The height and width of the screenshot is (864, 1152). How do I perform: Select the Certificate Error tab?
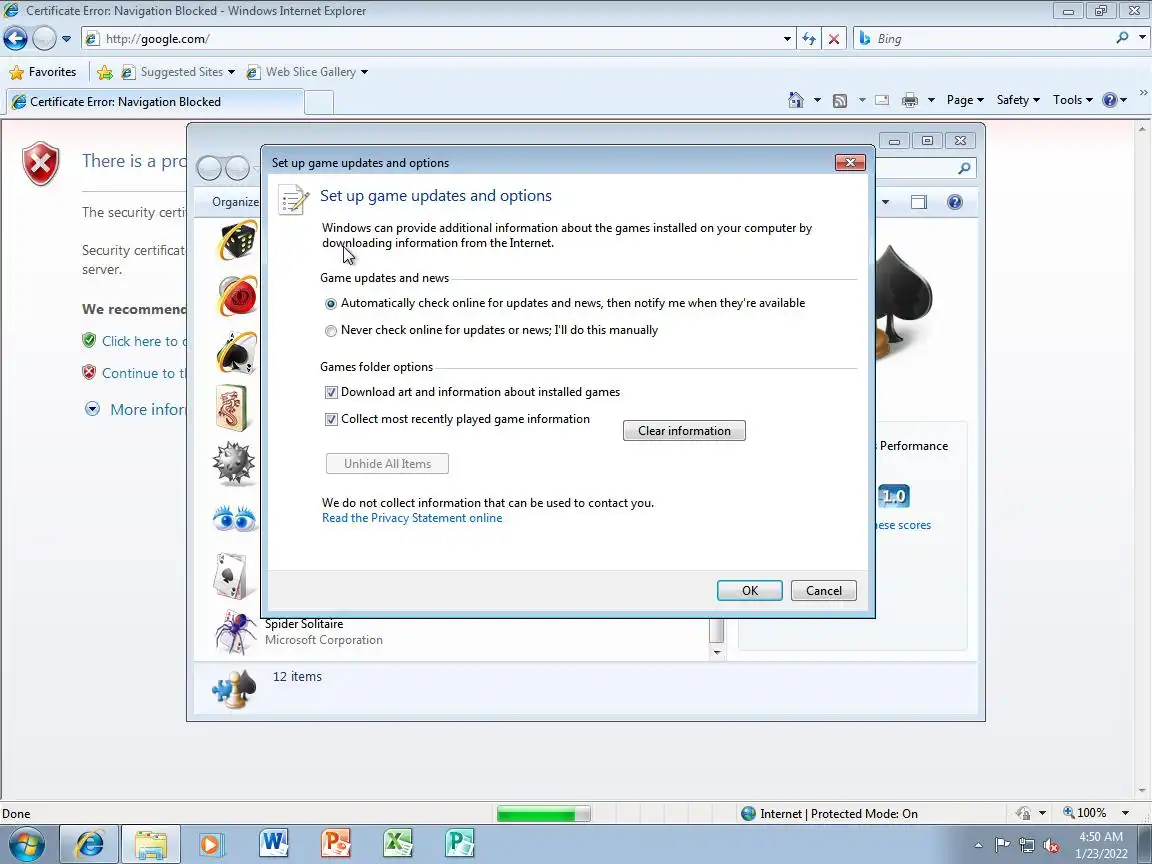point(154,102)
